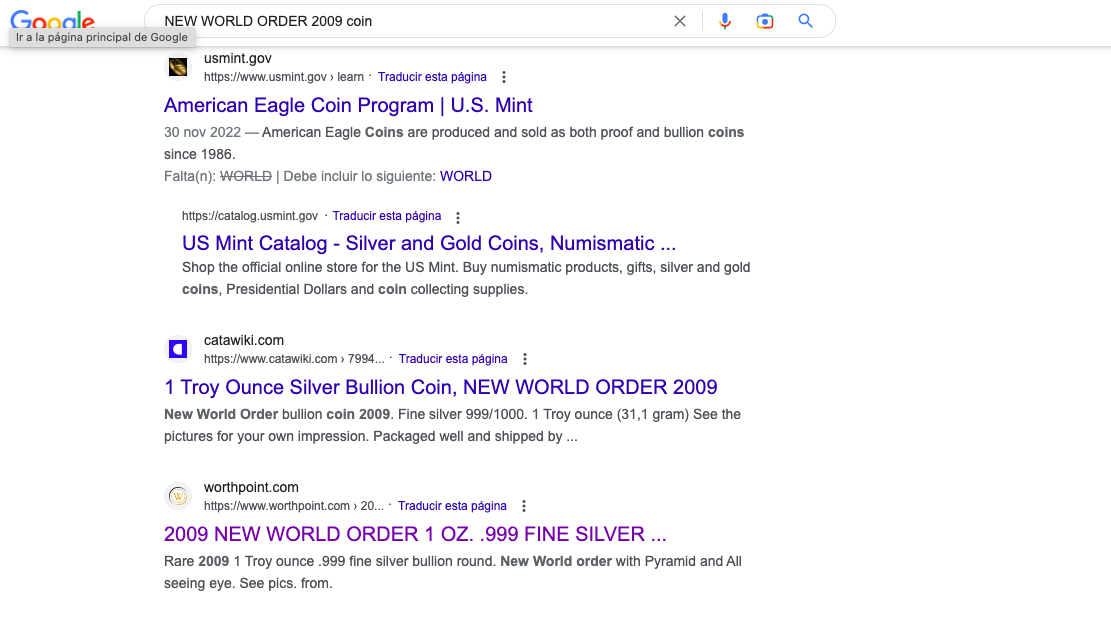
Task: Open more options for catawiki.com result
Action: [525, 359]
